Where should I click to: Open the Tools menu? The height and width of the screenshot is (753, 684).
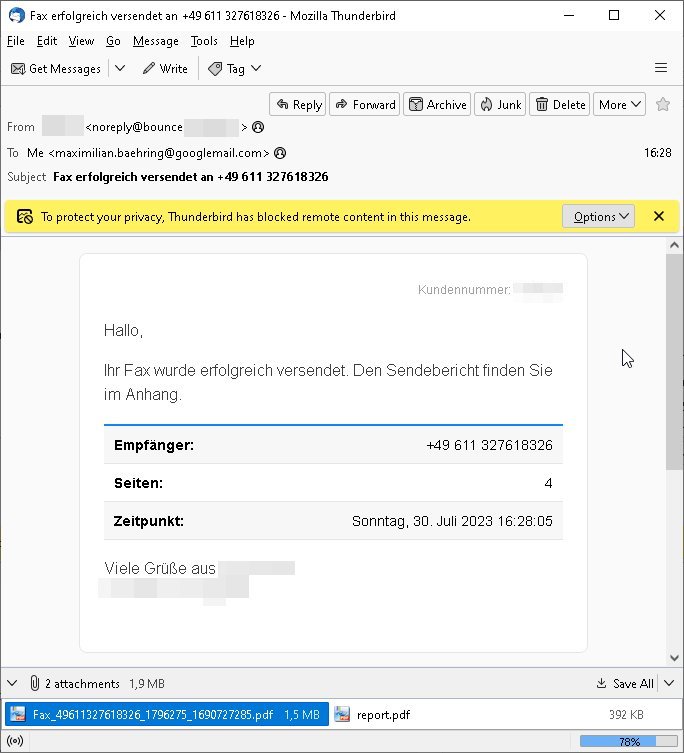pos(204,41)
